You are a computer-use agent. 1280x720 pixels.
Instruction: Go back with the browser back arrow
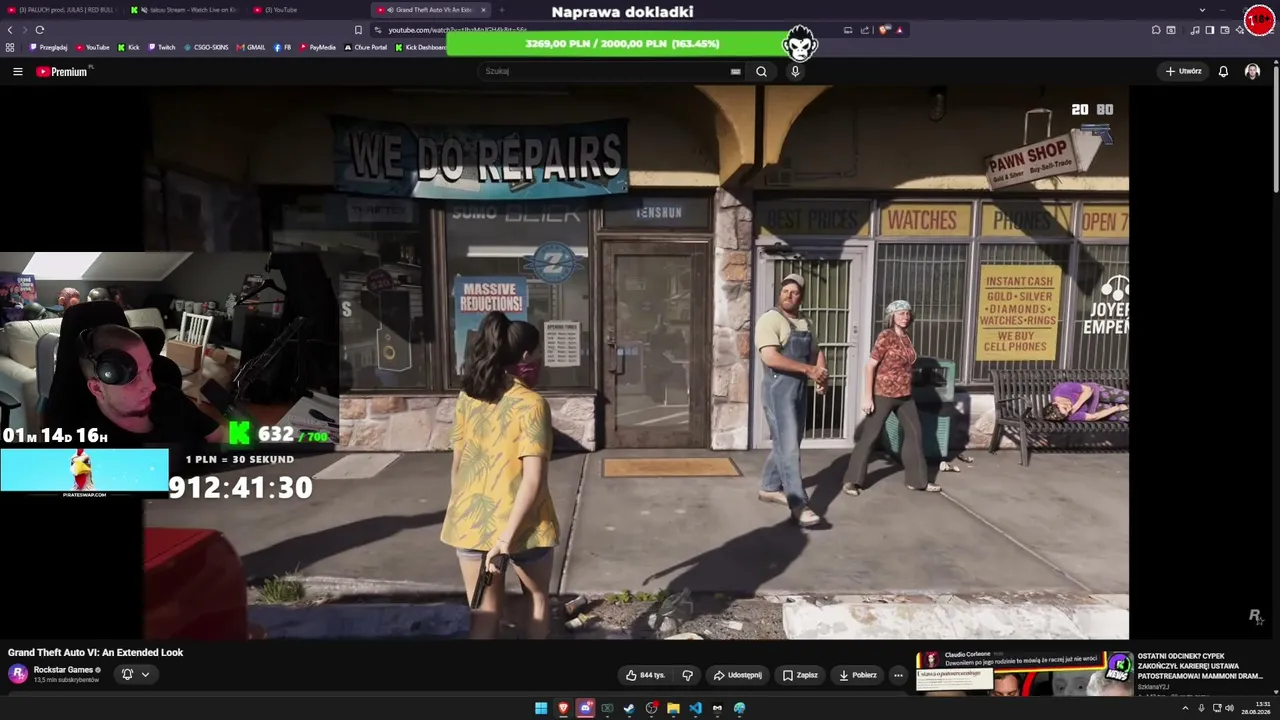(x=10, y=30)
